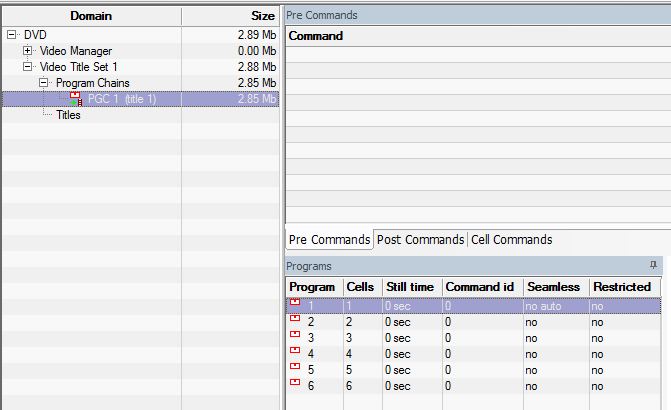Click the program 3 row icon
This screenshot has height=410, width=671.
[295, 334]
